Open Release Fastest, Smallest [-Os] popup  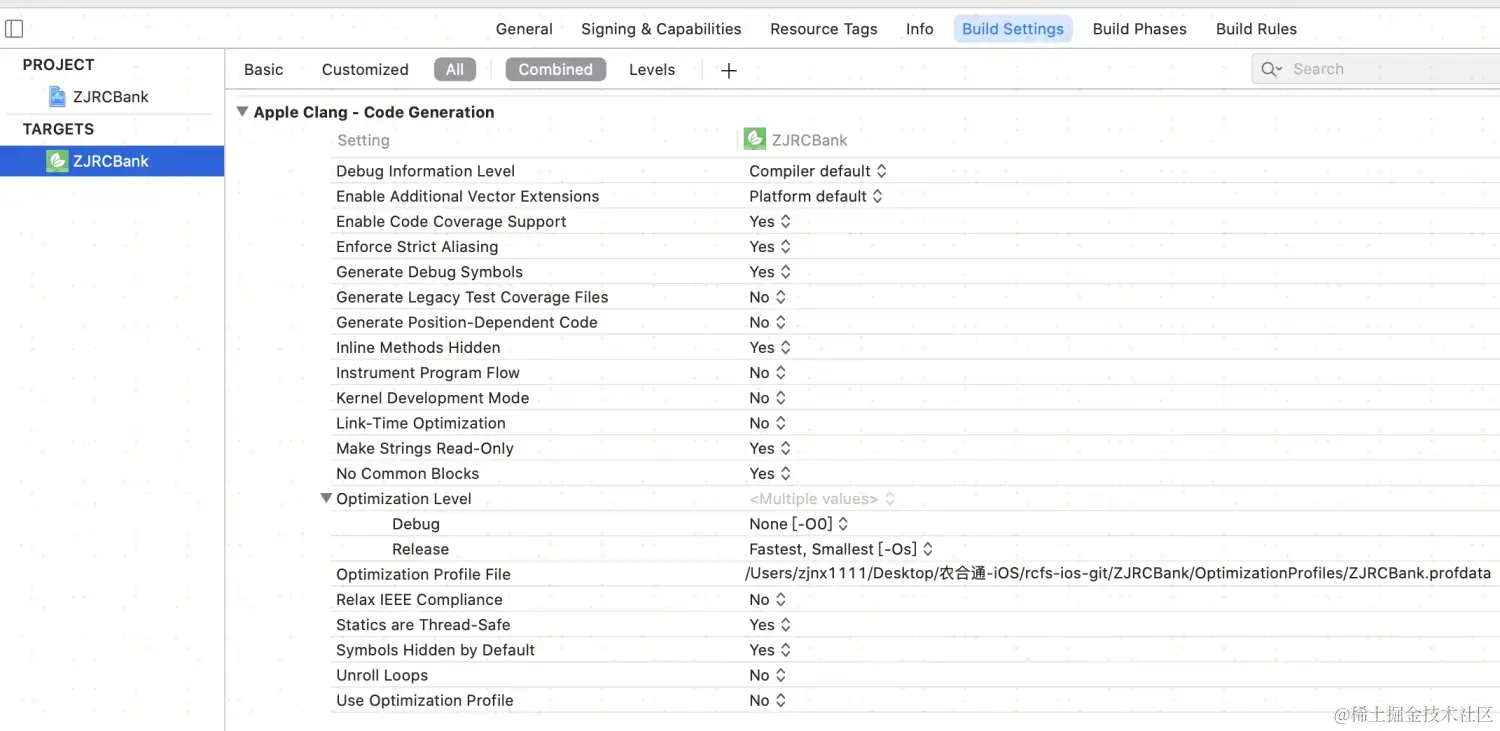(841, 549)
